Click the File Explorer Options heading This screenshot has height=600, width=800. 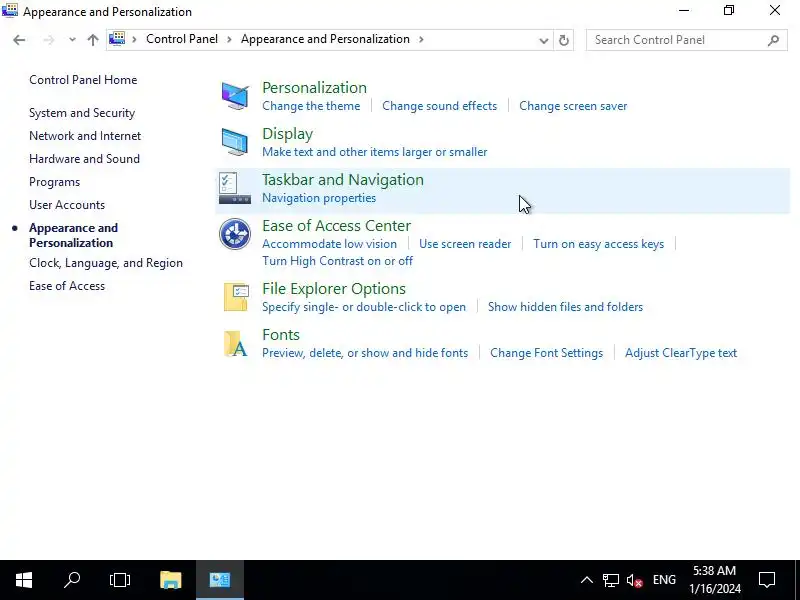[x=334, y=289]
